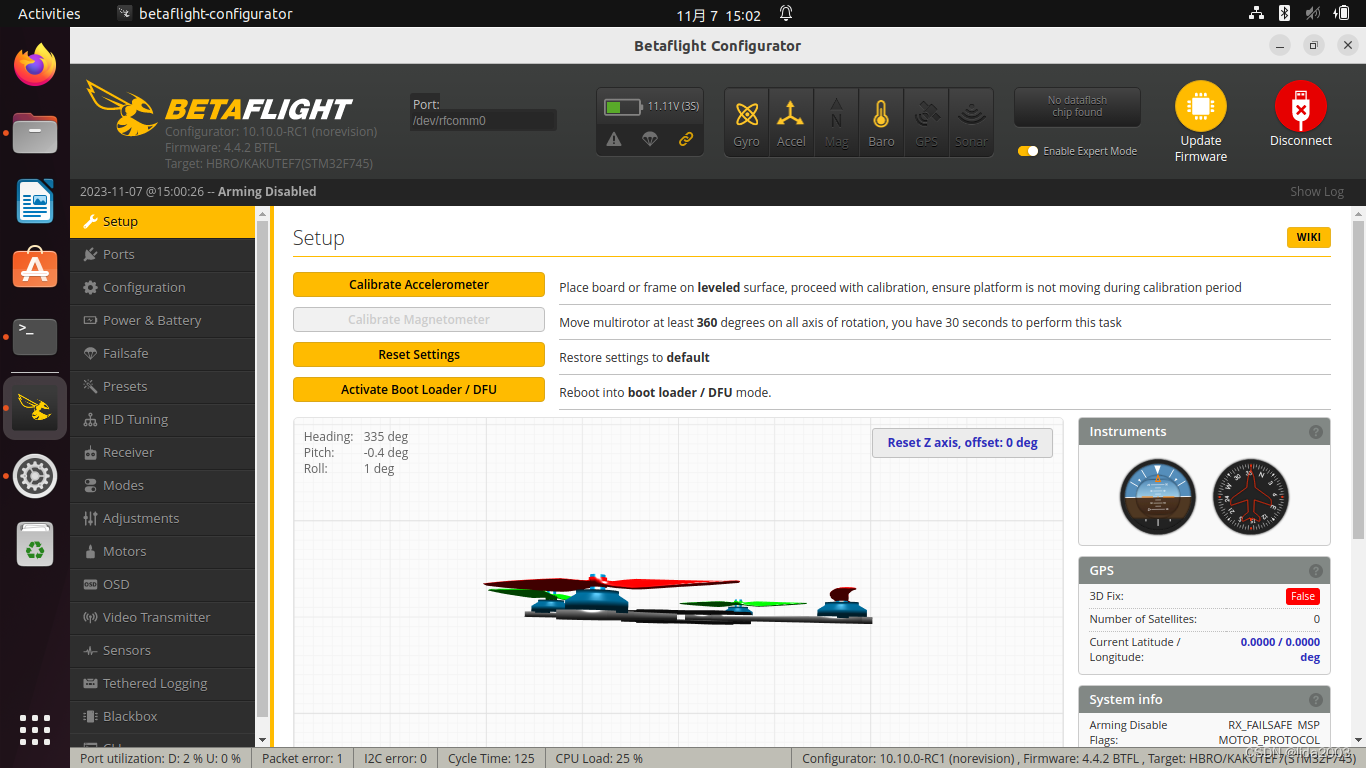Click Reset Settings button
The width and height of the screenshot is (1366, 768).
(419, 355)
